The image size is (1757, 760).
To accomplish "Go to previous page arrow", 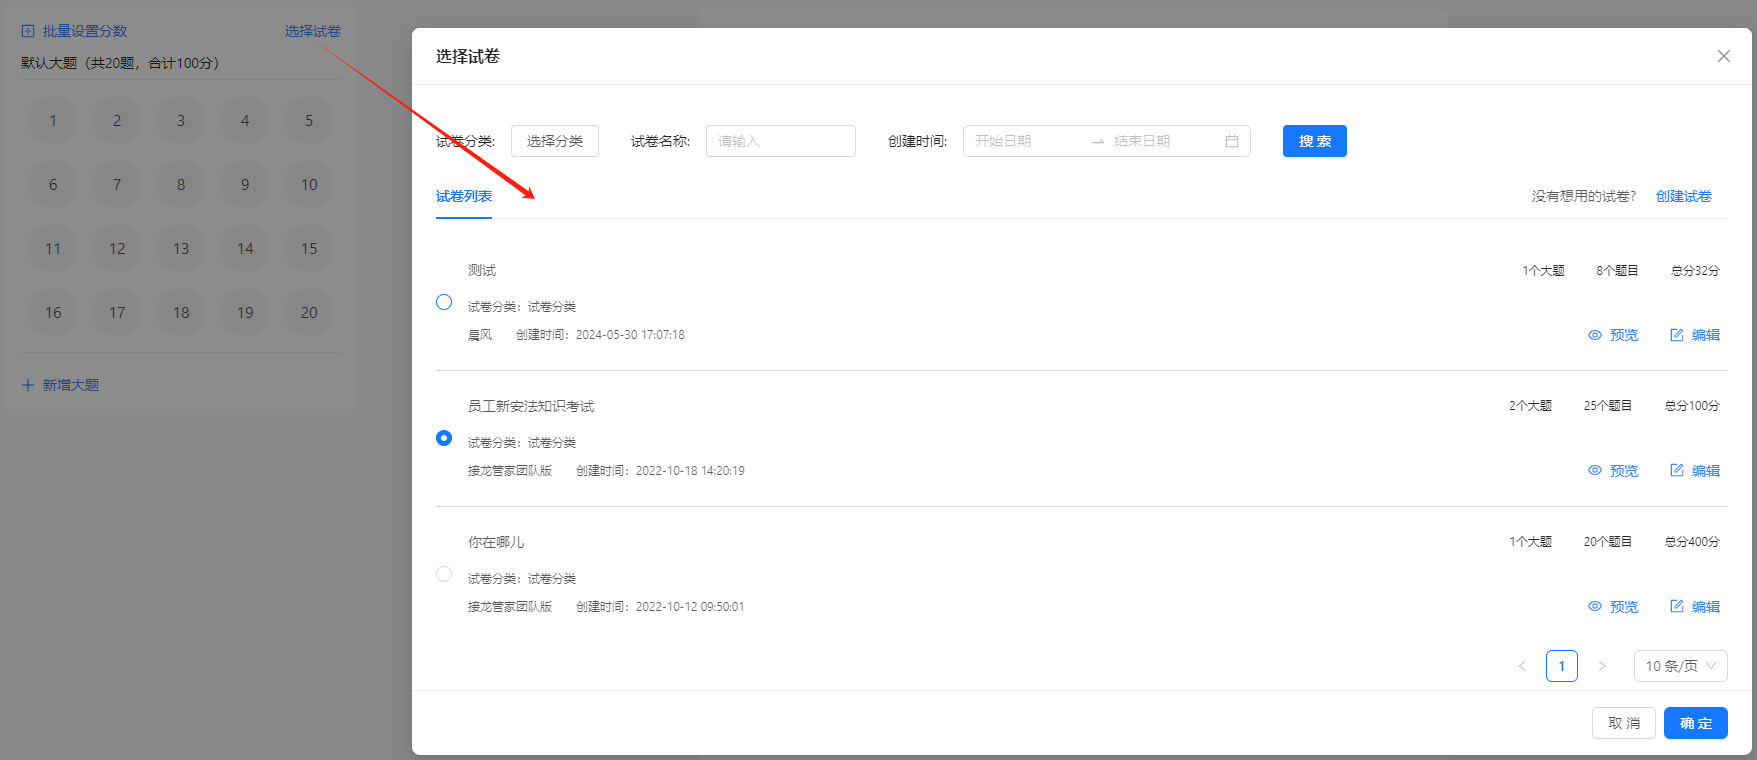I will (x=1522, y=666).
